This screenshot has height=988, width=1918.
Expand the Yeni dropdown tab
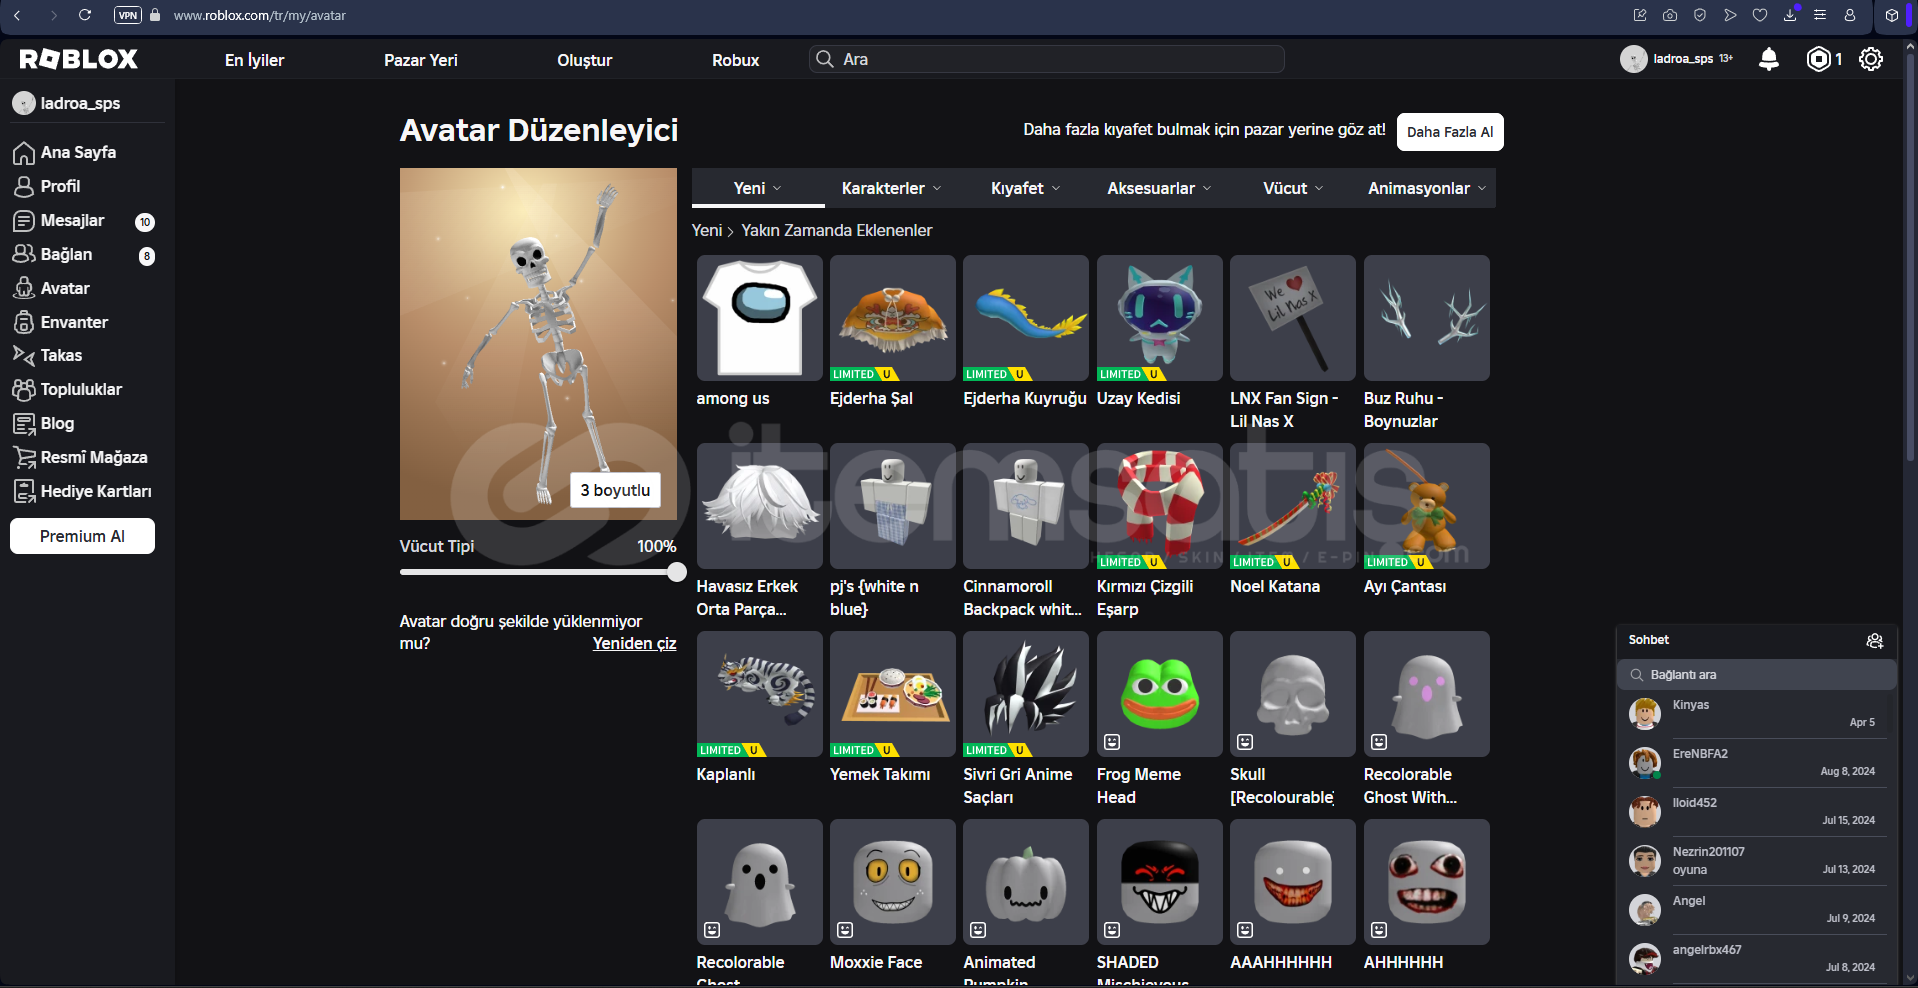pyautogui.click(x=757, y=188)
